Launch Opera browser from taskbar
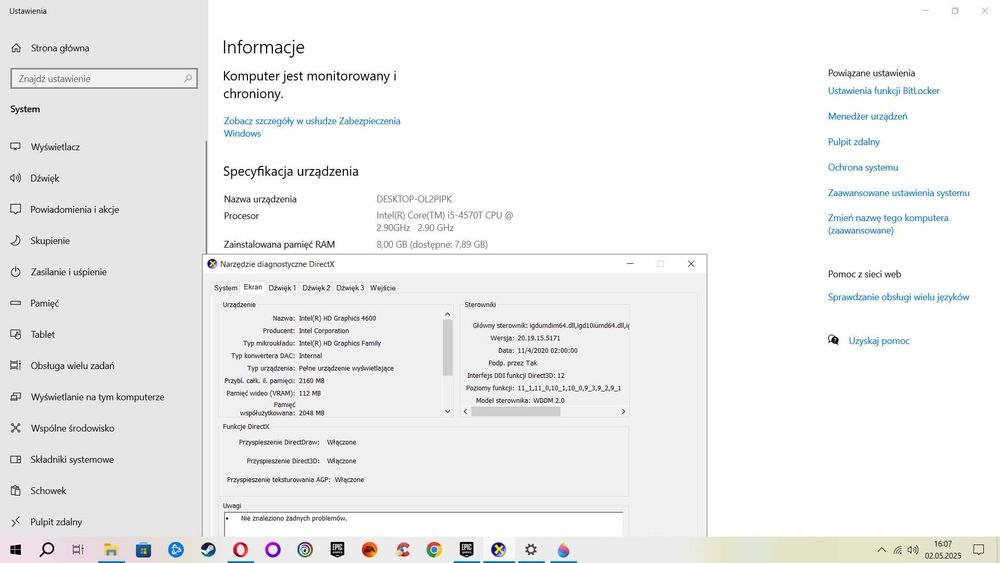The height and width of the screenshot is (563, 1000). [x=240, y=550]
